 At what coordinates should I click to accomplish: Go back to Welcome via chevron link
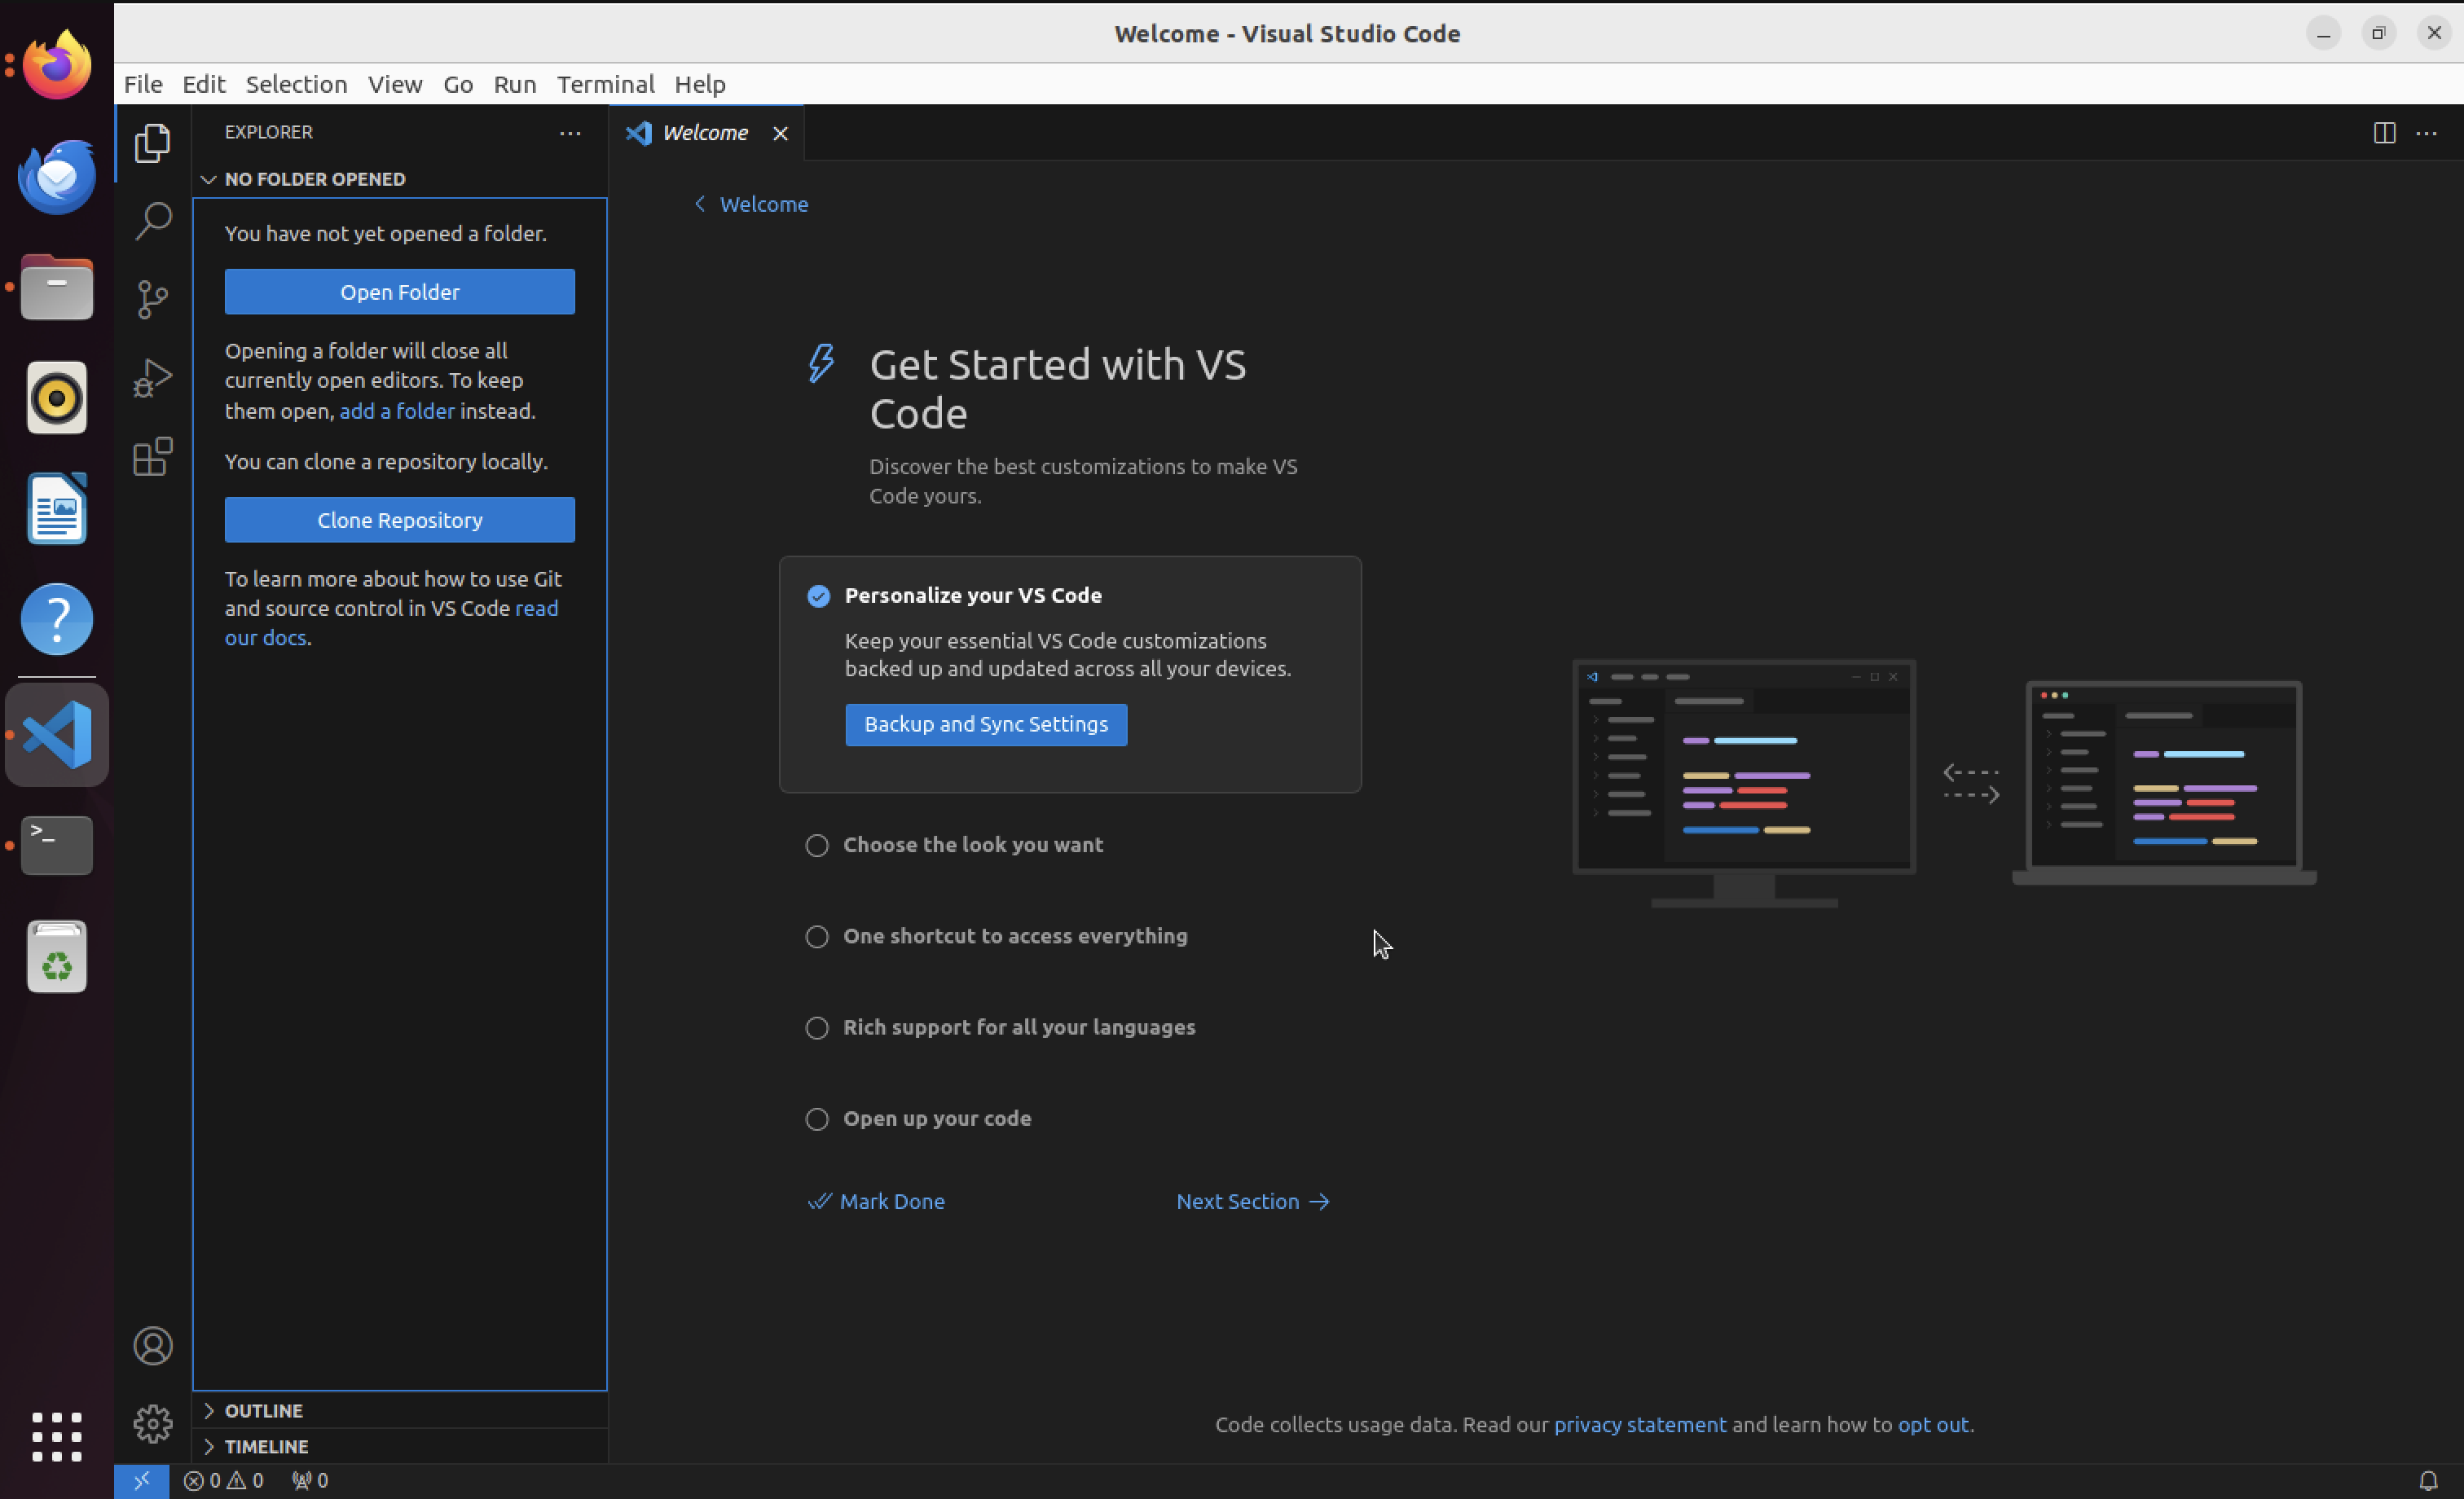751,204
